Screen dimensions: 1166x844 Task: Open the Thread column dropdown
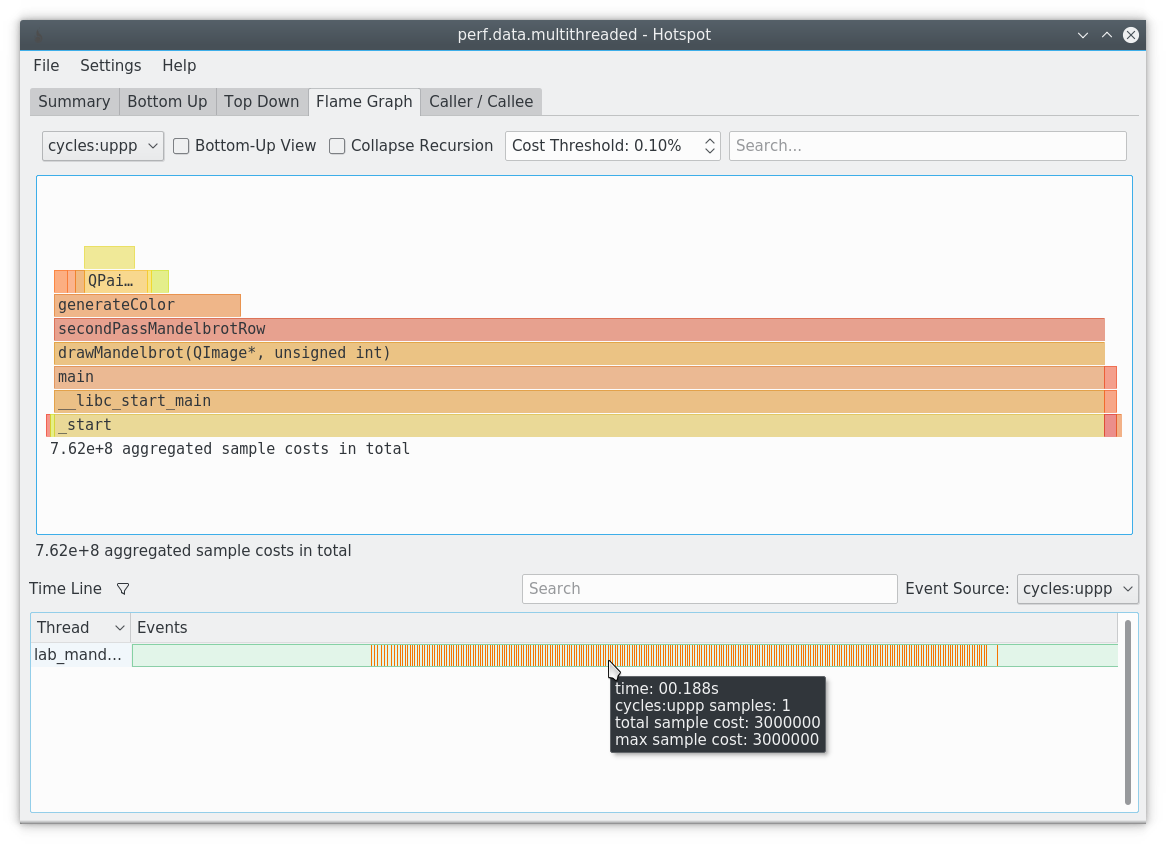tap(80, 627)
